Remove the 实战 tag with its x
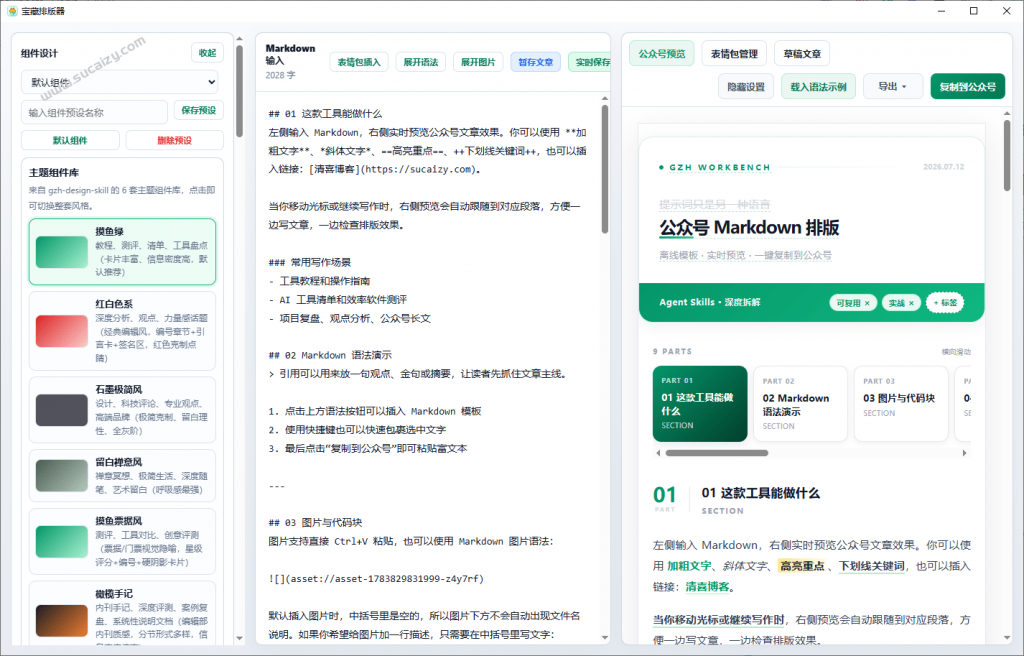Image resolution: width=1024 pixels, height=656 pixels. [912, 303]
